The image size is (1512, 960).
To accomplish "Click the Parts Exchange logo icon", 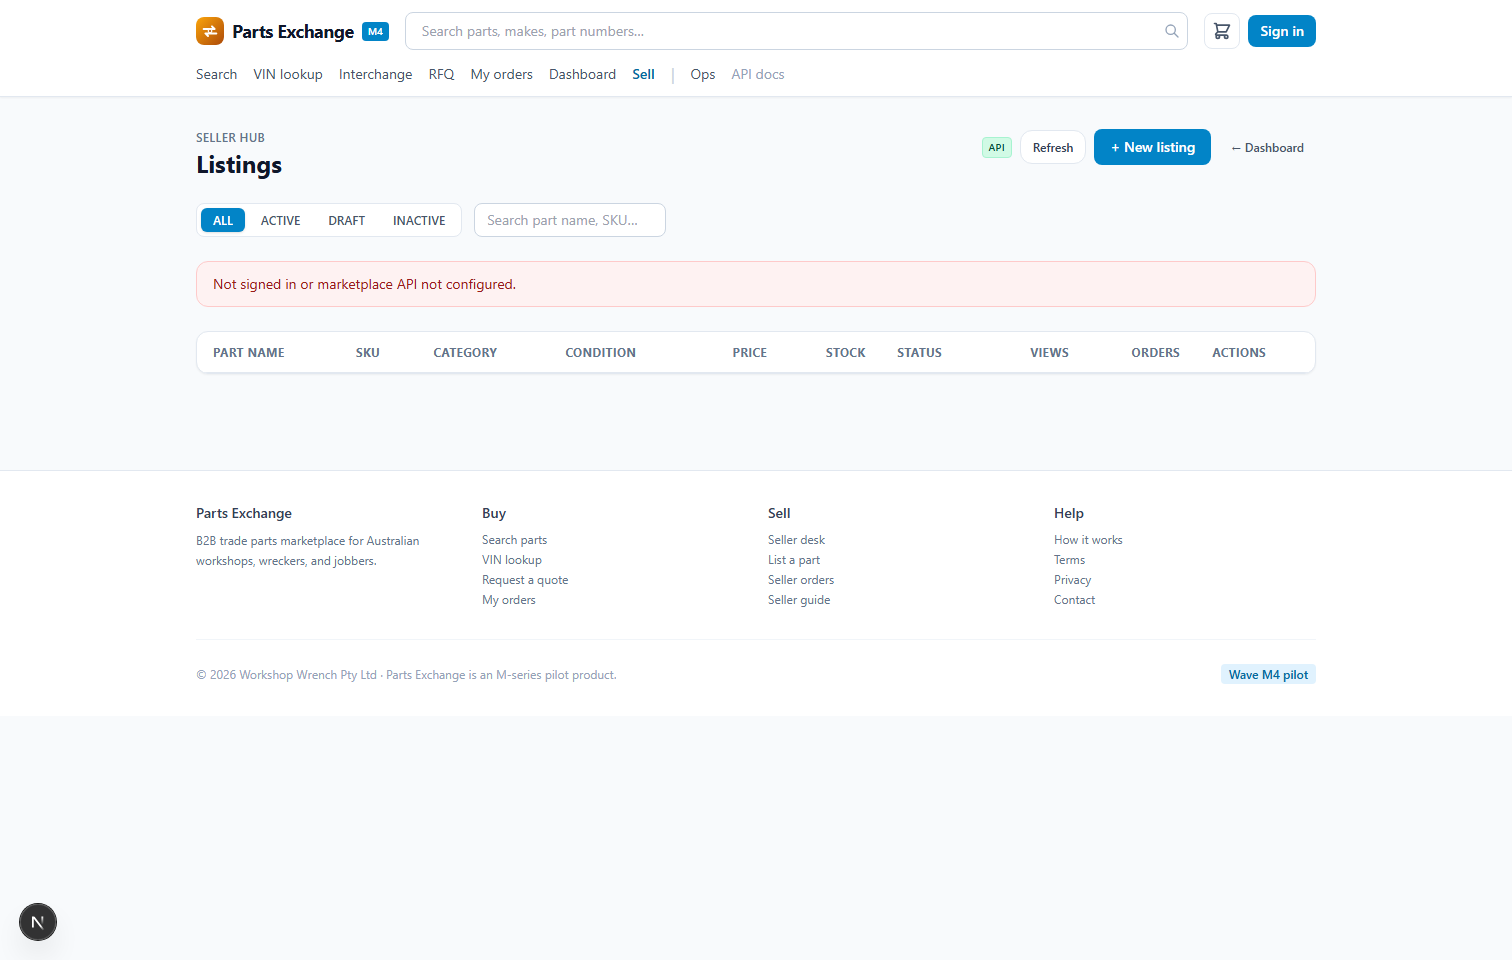I will (210, 31).
